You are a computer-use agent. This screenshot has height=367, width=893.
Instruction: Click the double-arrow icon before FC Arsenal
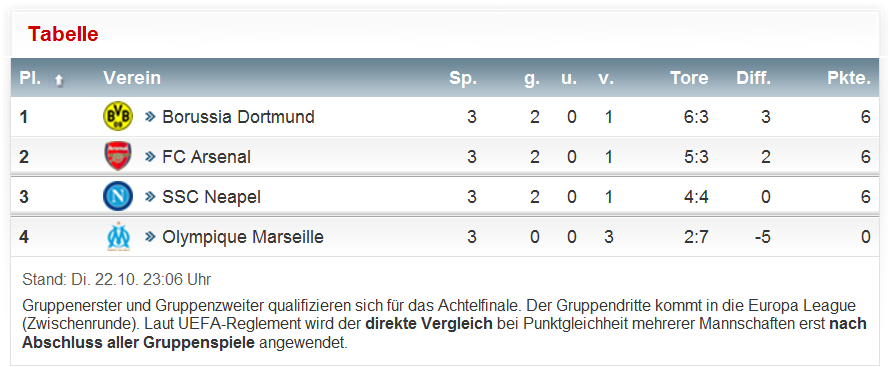click(150, 157)
